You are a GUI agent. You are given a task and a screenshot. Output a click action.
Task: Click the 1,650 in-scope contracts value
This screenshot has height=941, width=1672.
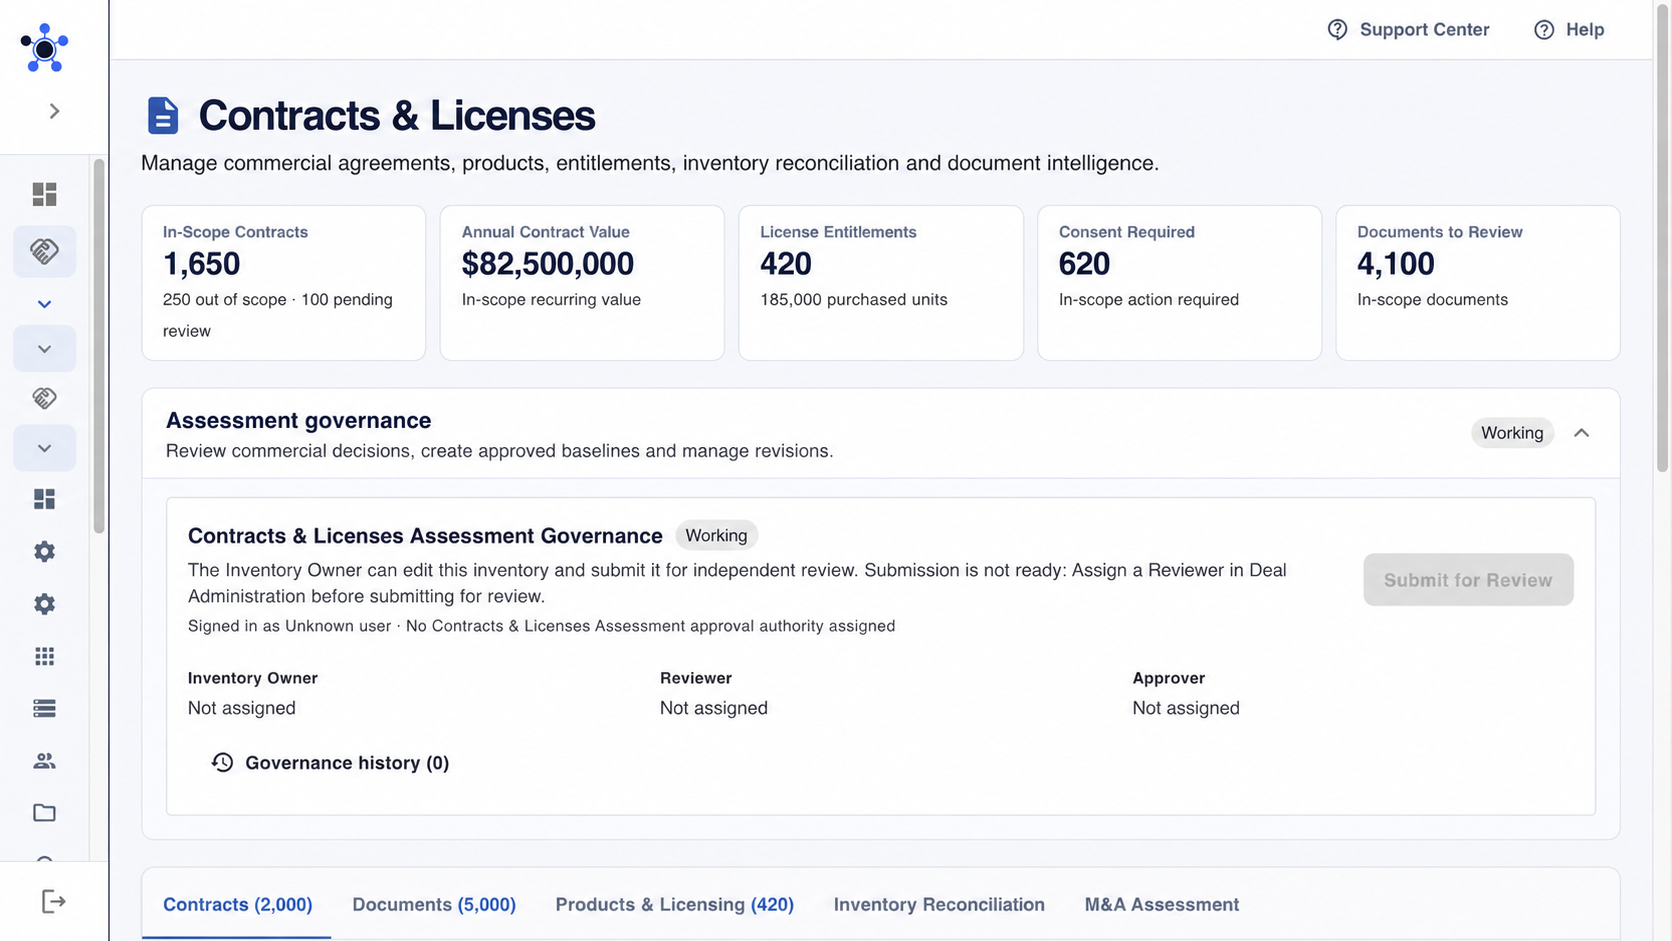click(x=201, y=264)
